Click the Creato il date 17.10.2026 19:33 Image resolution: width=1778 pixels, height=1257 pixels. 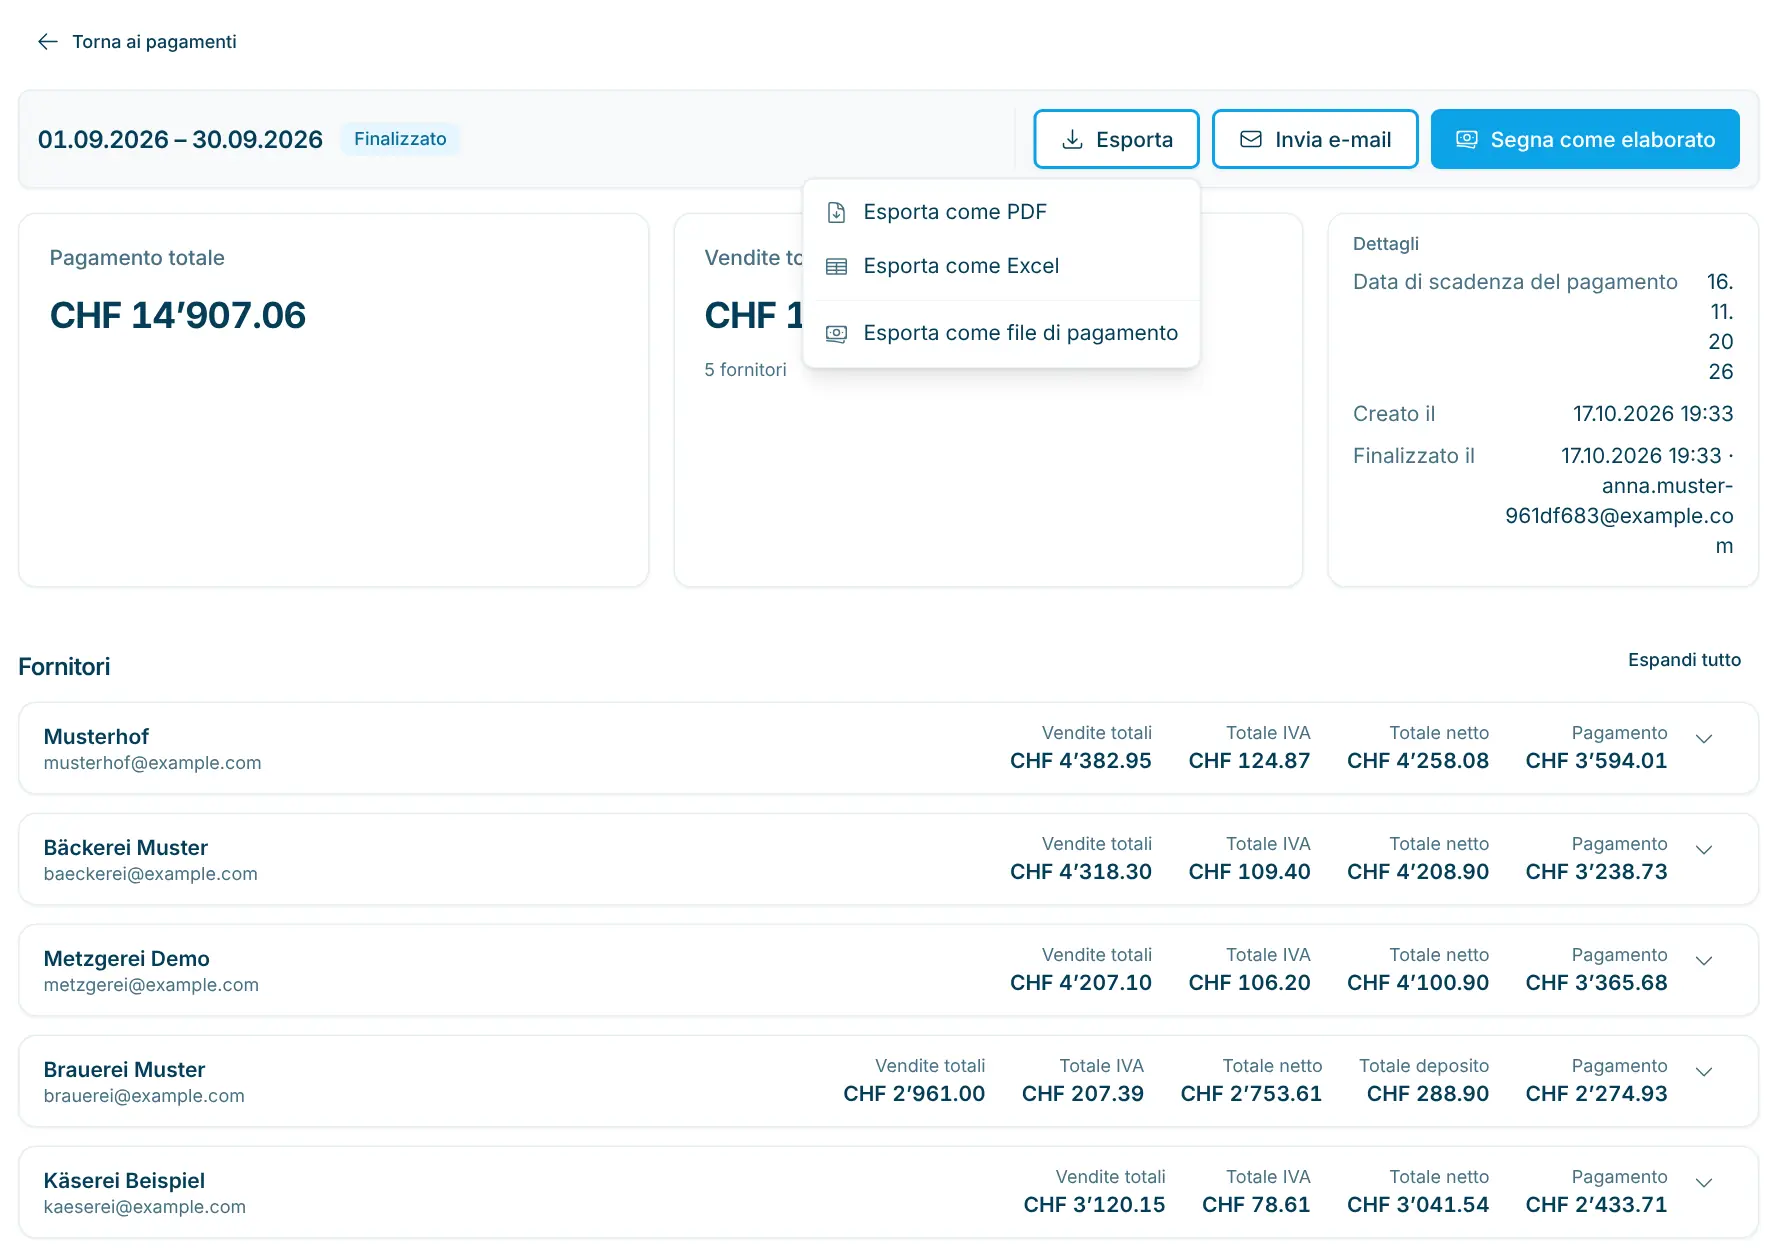[x=1653, y=414]
